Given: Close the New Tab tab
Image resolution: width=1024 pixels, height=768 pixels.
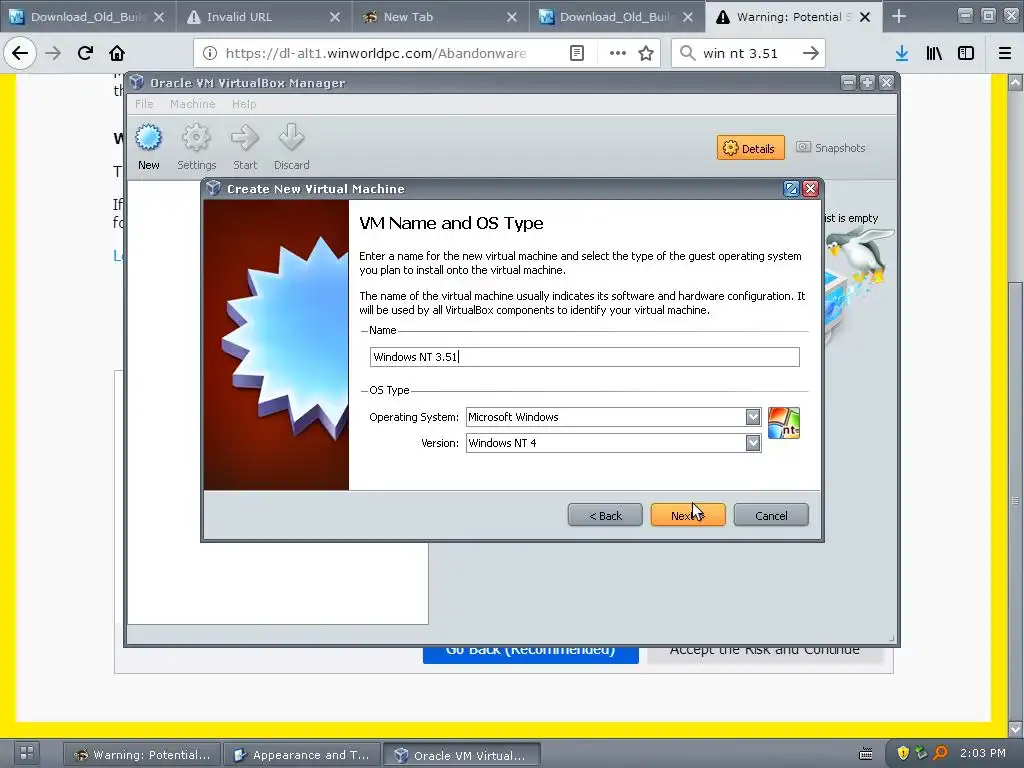Looking at the screenshot, I should pyautogui.click(x=512, y=17).
